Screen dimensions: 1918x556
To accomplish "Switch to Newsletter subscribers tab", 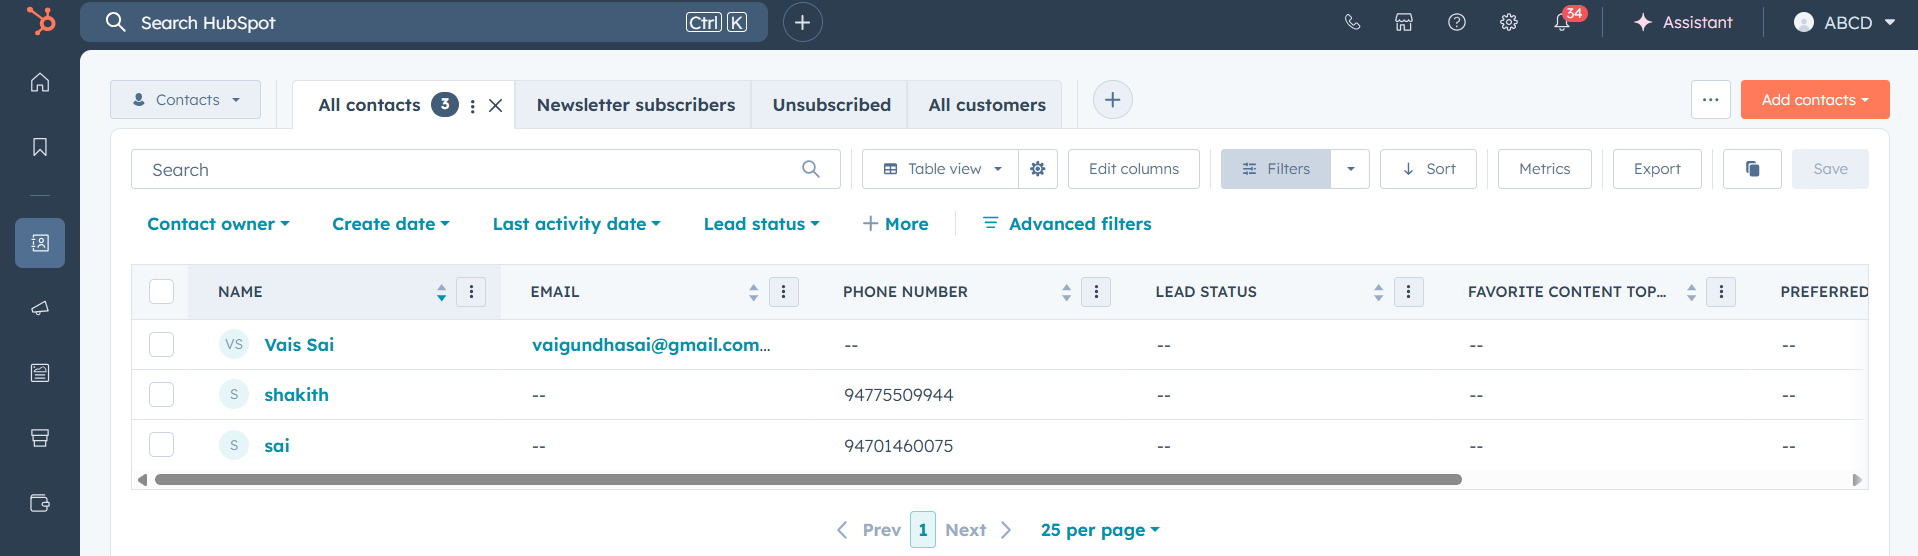I will (x=635, y=105).
